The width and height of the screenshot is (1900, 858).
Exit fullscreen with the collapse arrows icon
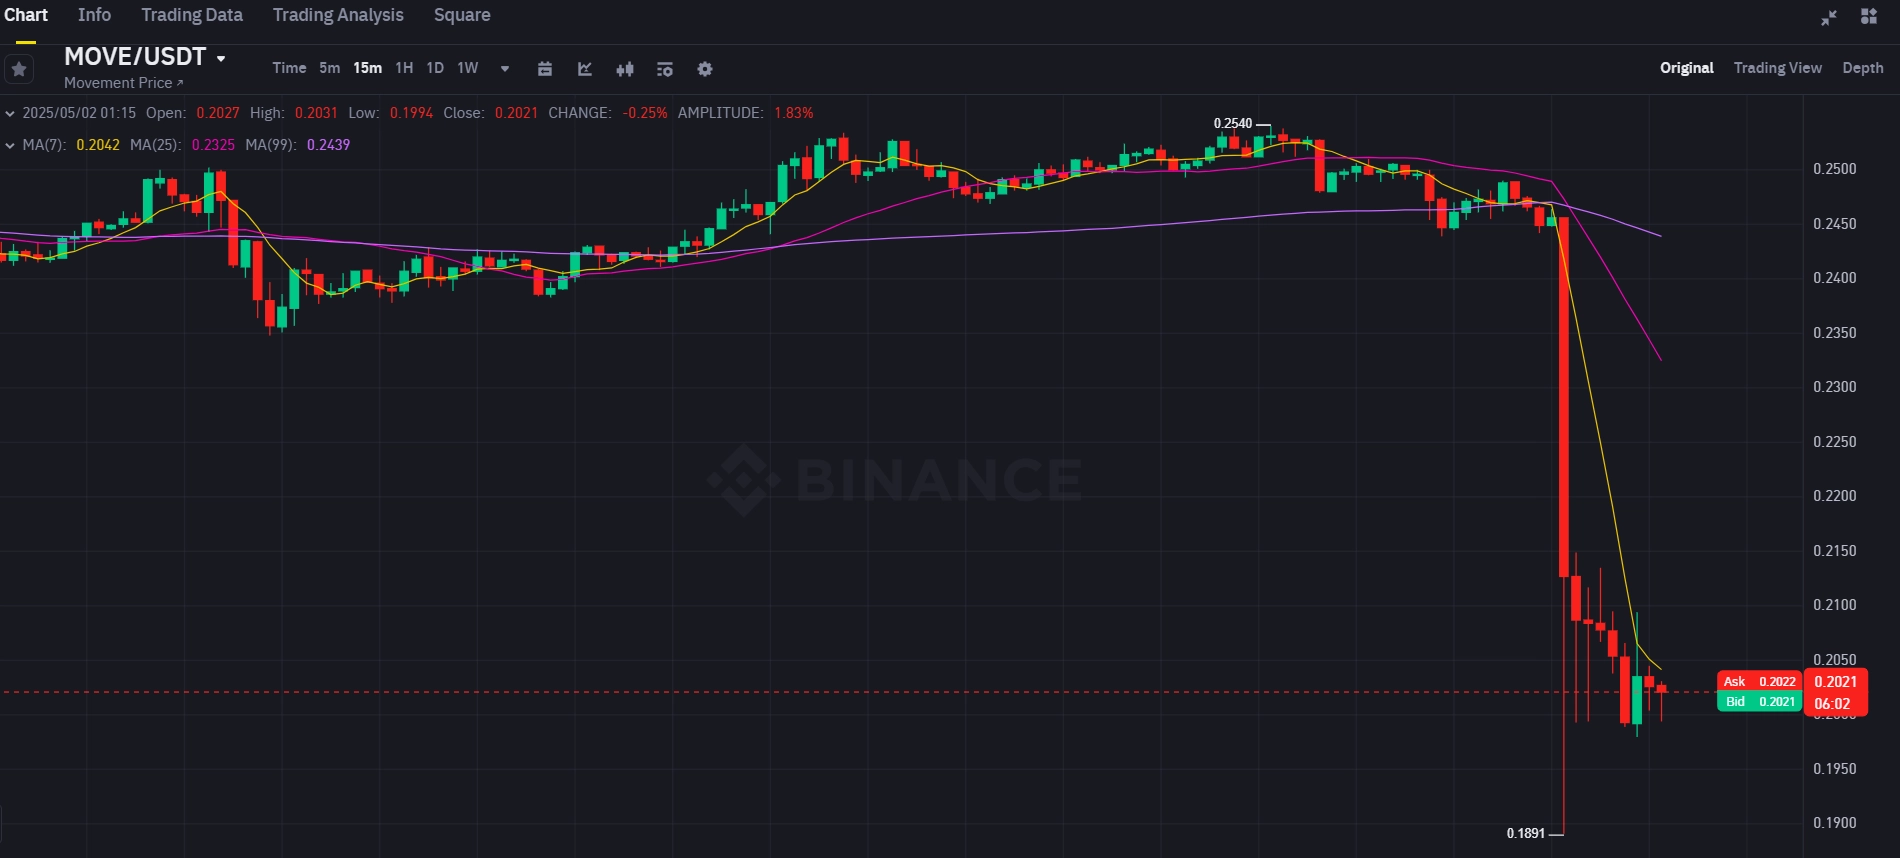[1829, 17]
